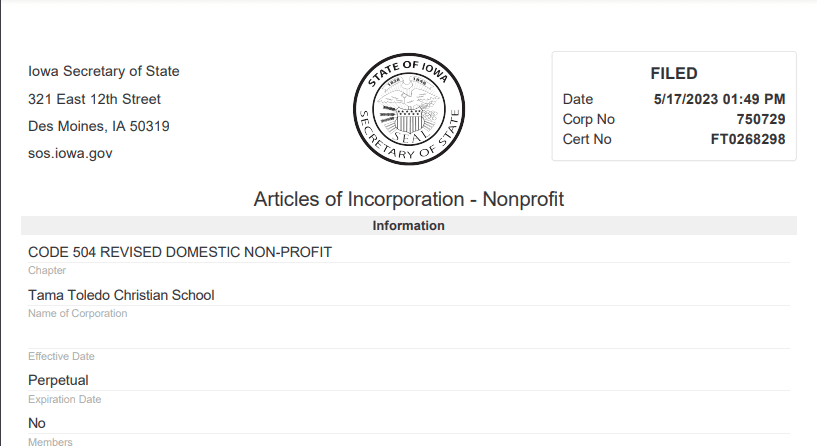The image size is (817, 446).
Task: Click the Chapter field label
Action: click(x=47, y=271)
